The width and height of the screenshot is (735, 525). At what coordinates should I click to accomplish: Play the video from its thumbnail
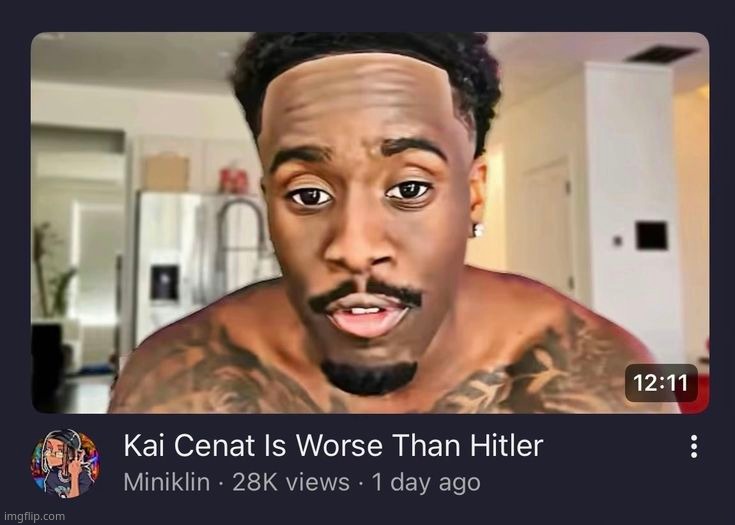370,223
